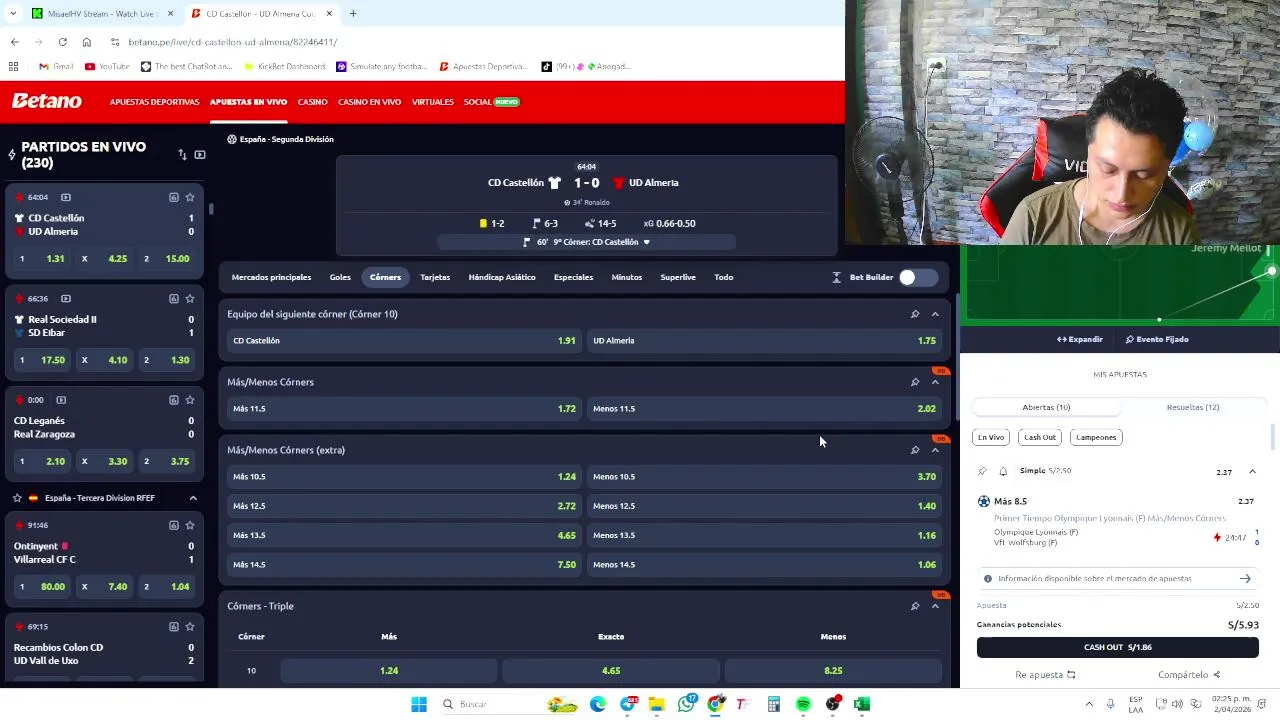
Task: Switch to Minutos tab
Action: point(627,277)
